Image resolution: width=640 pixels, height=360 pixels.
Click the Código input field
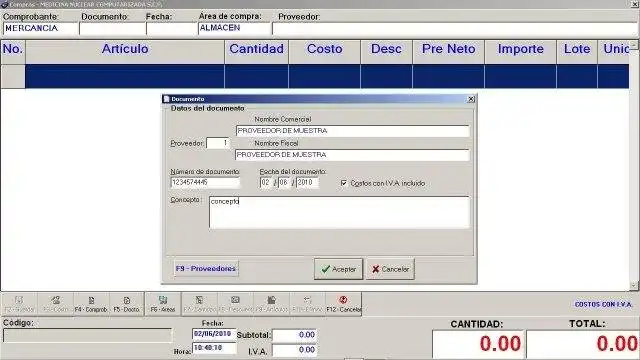coord(87,336)
